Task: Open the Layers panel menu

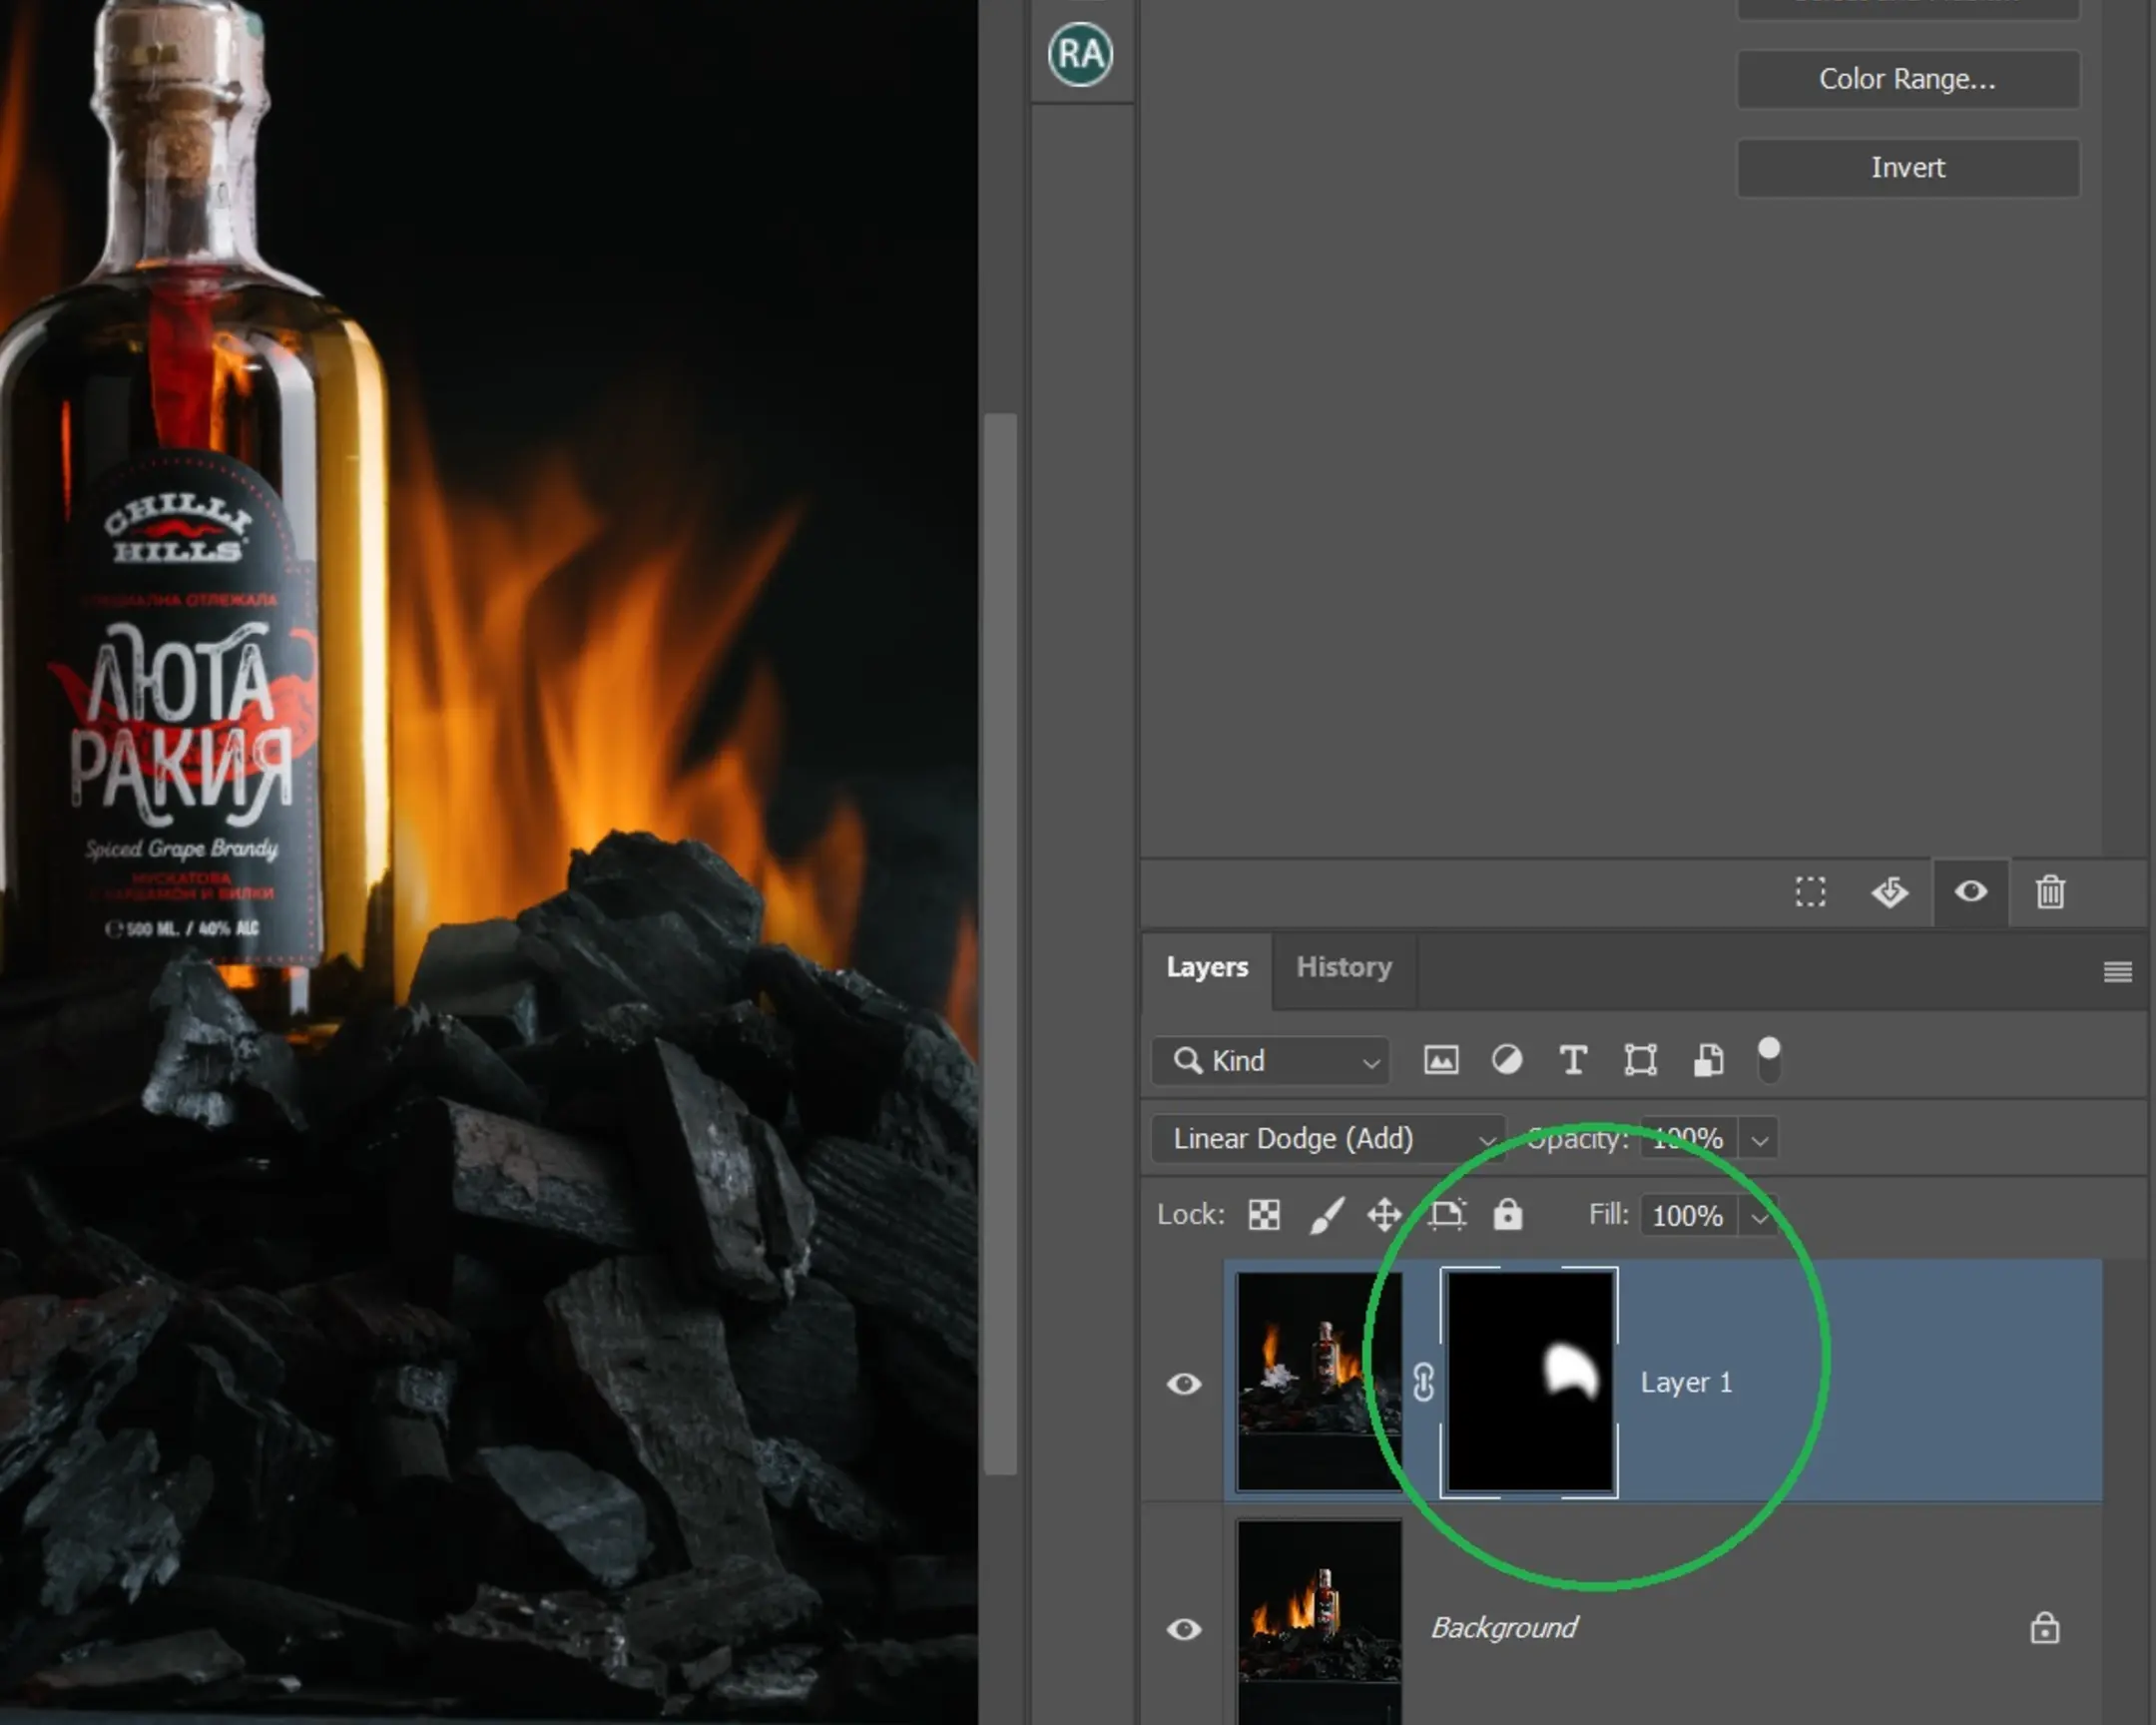Action: [x=2117, y=971]
